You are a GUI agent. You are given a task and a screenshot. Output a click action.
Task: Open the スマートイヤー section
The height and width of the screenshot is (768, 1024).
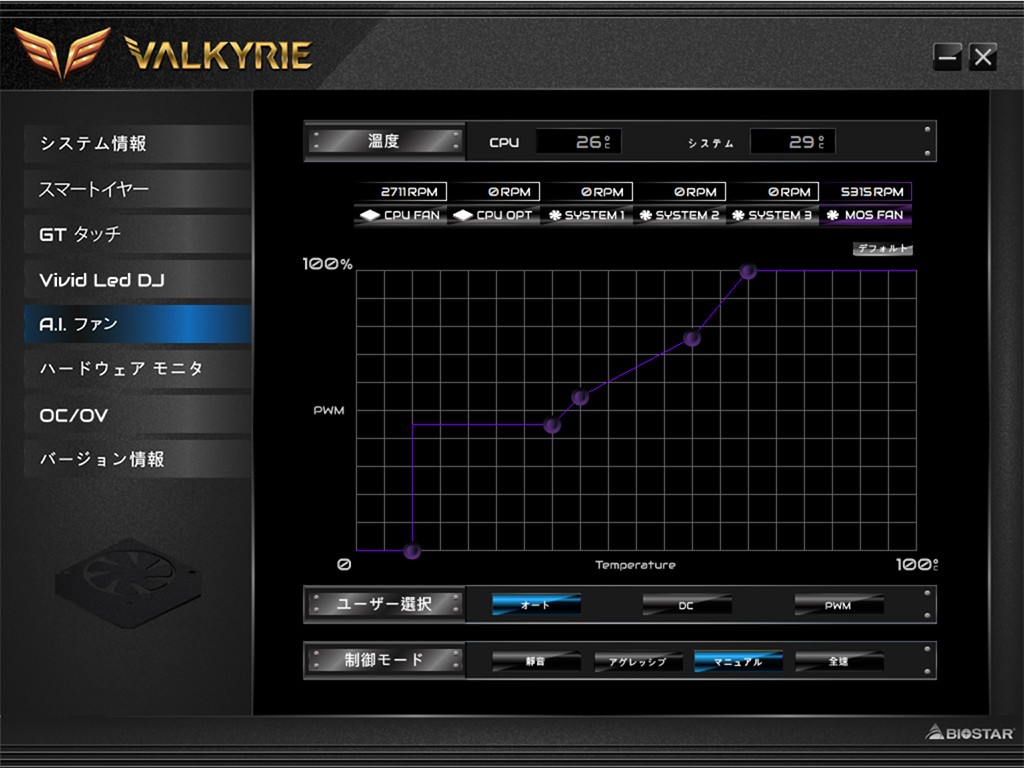[137, 189]
